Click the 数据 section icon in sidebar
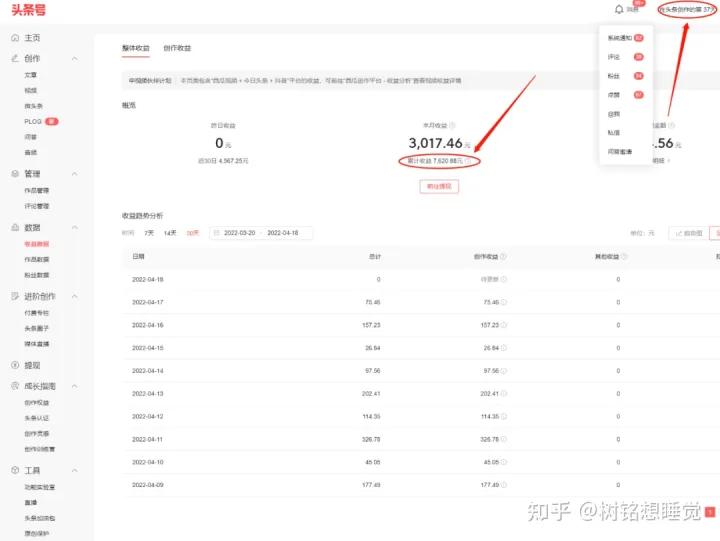The image size is (720, 541). pos(15,227)
